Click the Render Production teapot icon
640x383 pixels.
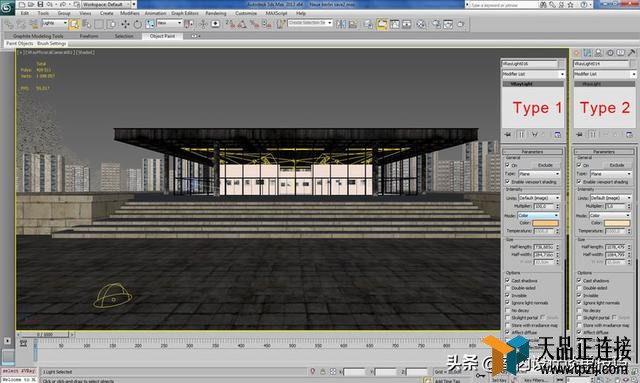(x=460, y=24)
